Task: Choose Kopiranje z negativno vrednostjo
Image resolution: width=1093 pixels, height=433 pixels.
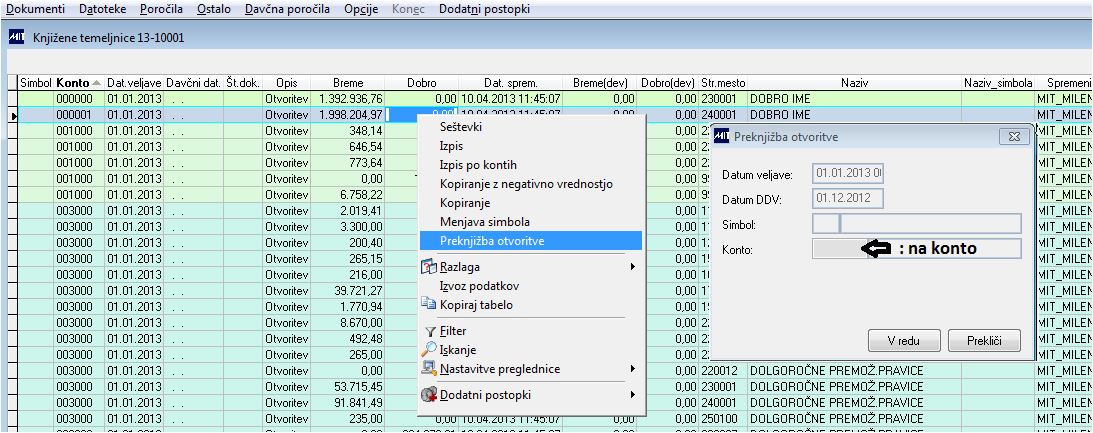Action: [x=526, y=184]
